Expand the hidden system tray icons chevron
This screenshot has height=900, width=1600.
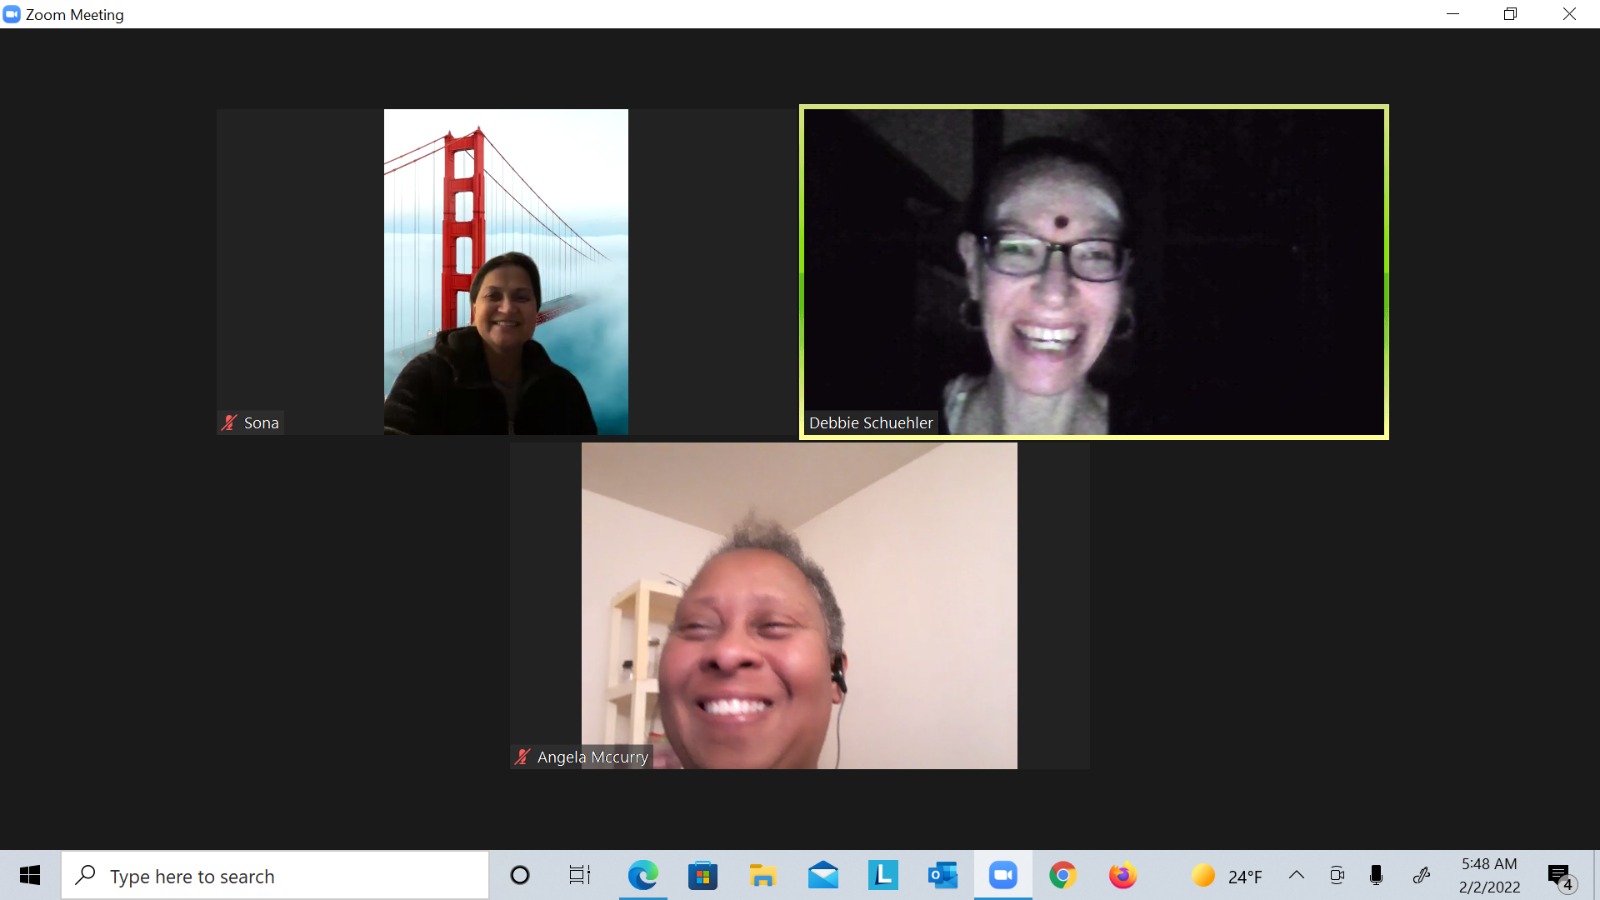[x=1296, y=876]
